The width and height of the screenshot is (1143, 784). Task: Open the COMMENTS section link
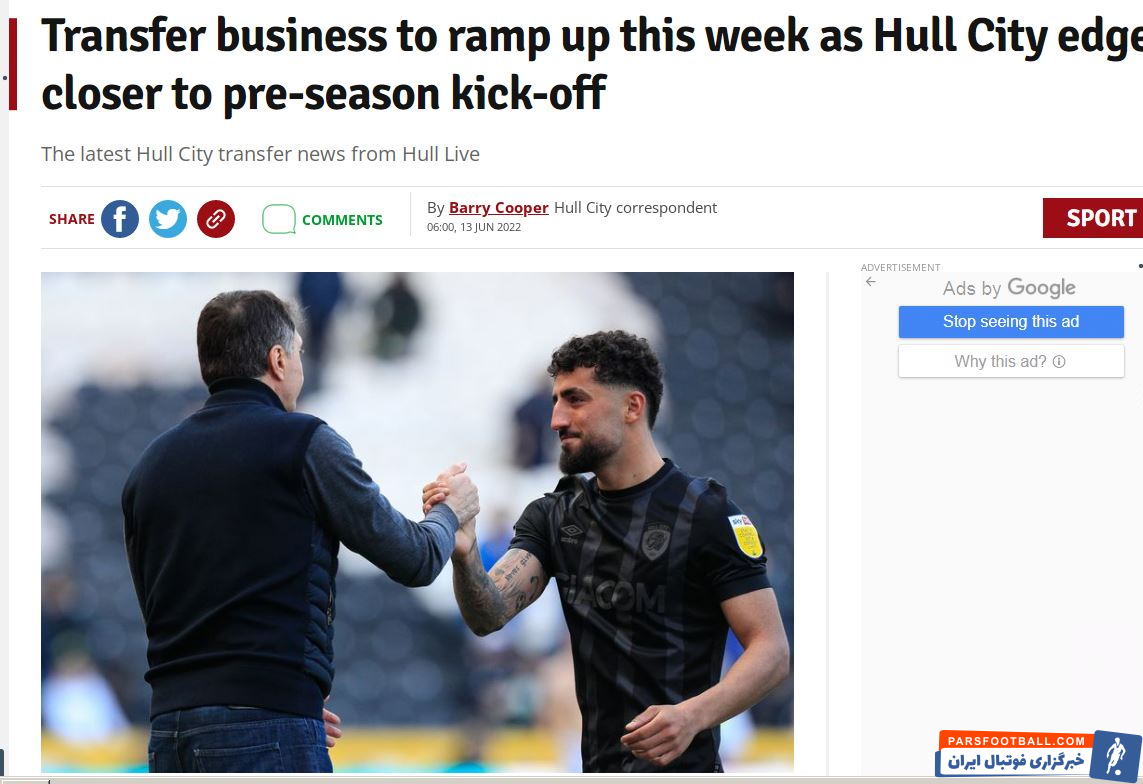click(342, 220)
